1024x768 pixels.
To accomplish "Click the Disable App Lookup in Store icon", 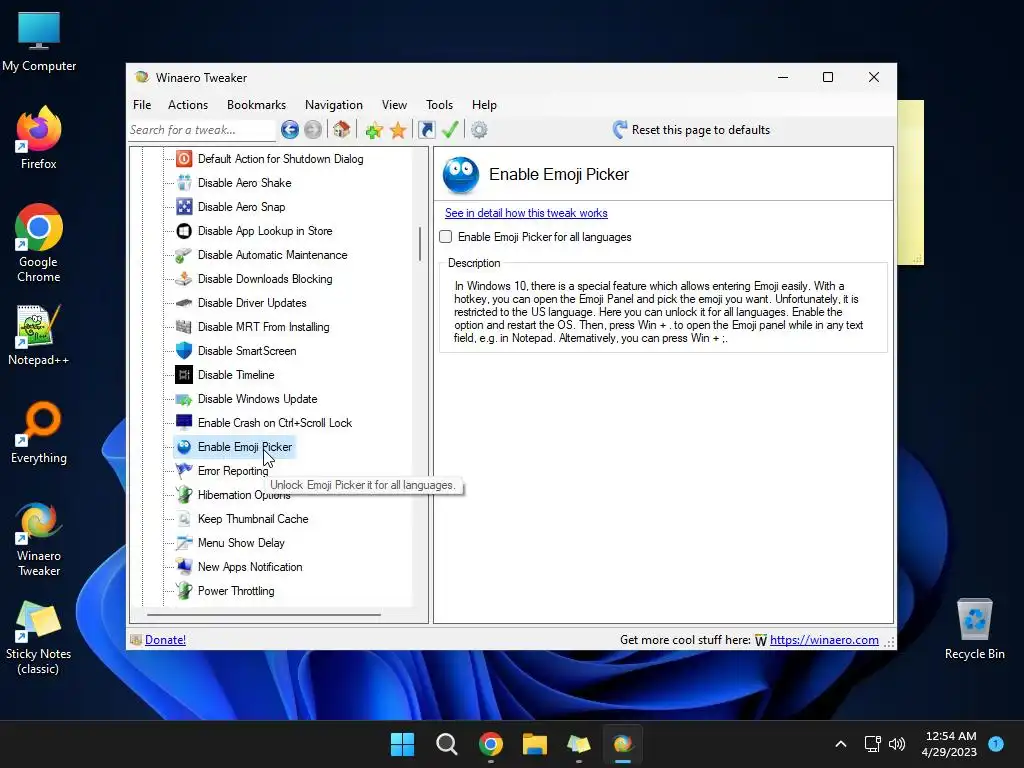I will point(184,231).
